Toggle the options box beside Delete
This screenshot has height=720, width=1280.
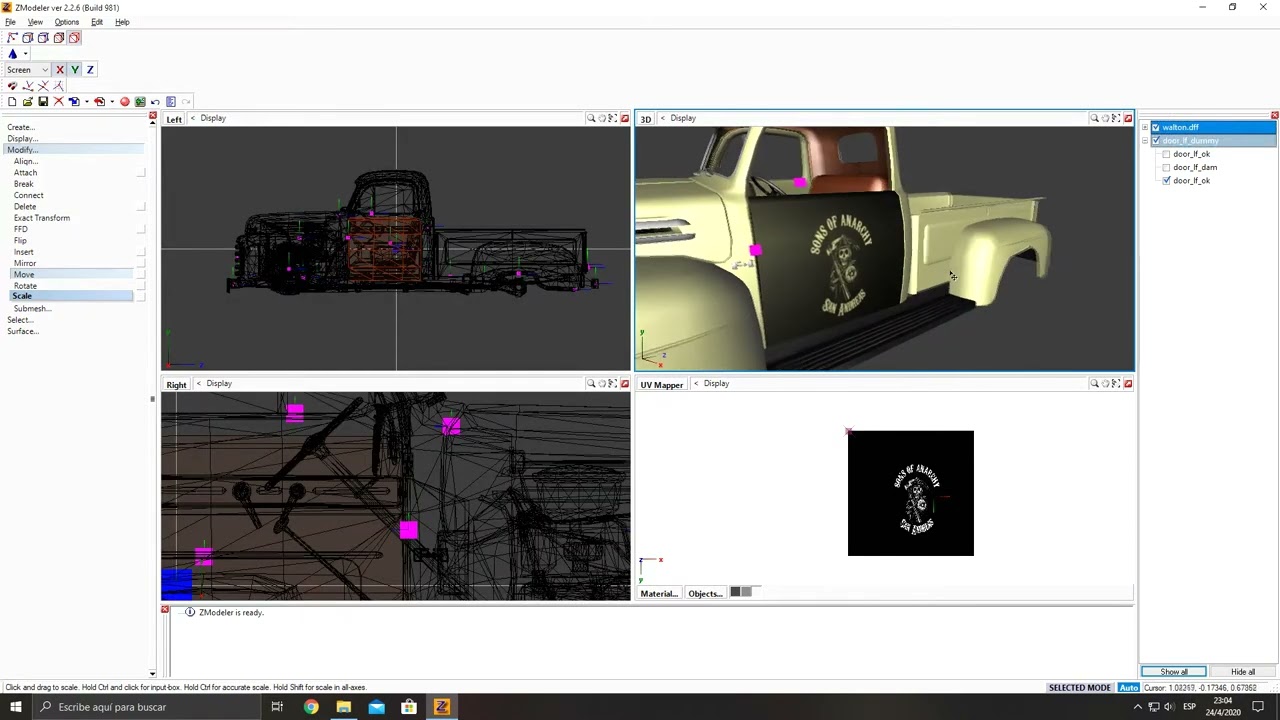tap(140, 207)
